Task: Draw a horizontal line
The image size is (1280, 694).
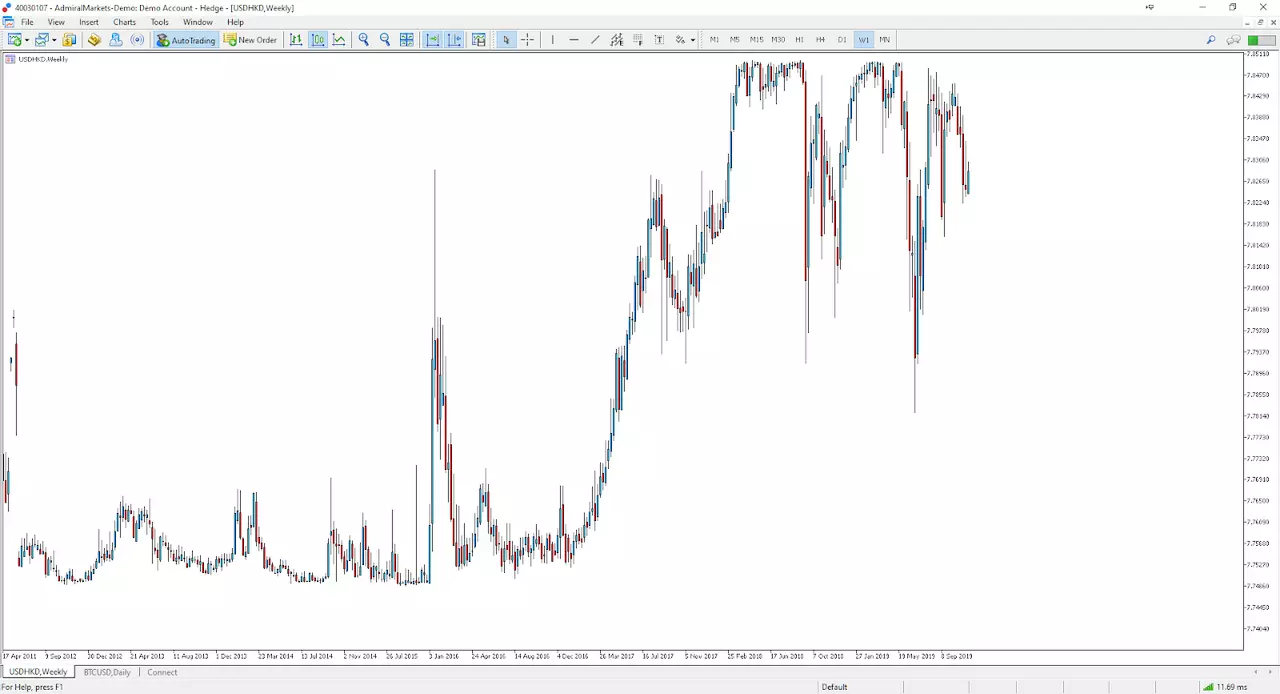Action: coord(574,40)
